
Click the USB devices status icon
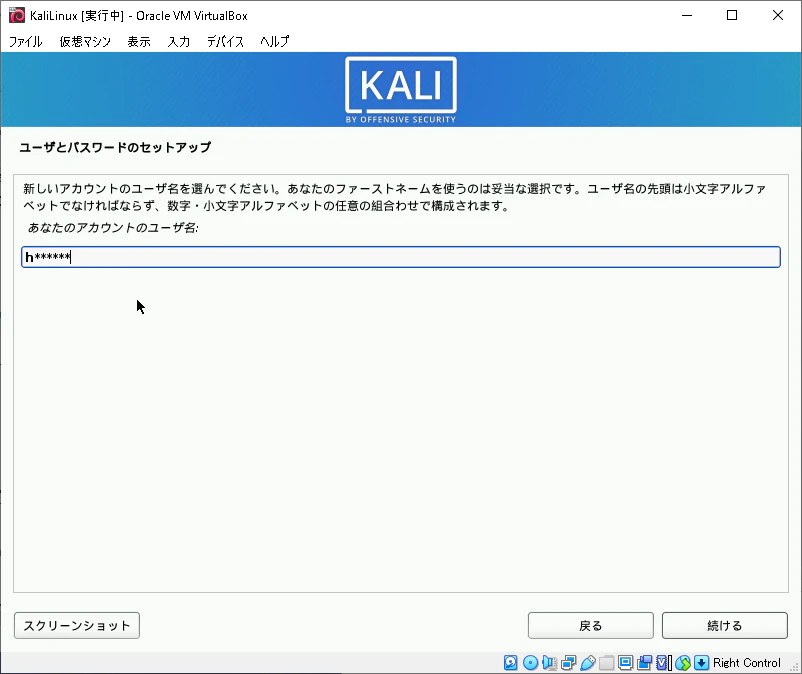(x=588, y=663)
